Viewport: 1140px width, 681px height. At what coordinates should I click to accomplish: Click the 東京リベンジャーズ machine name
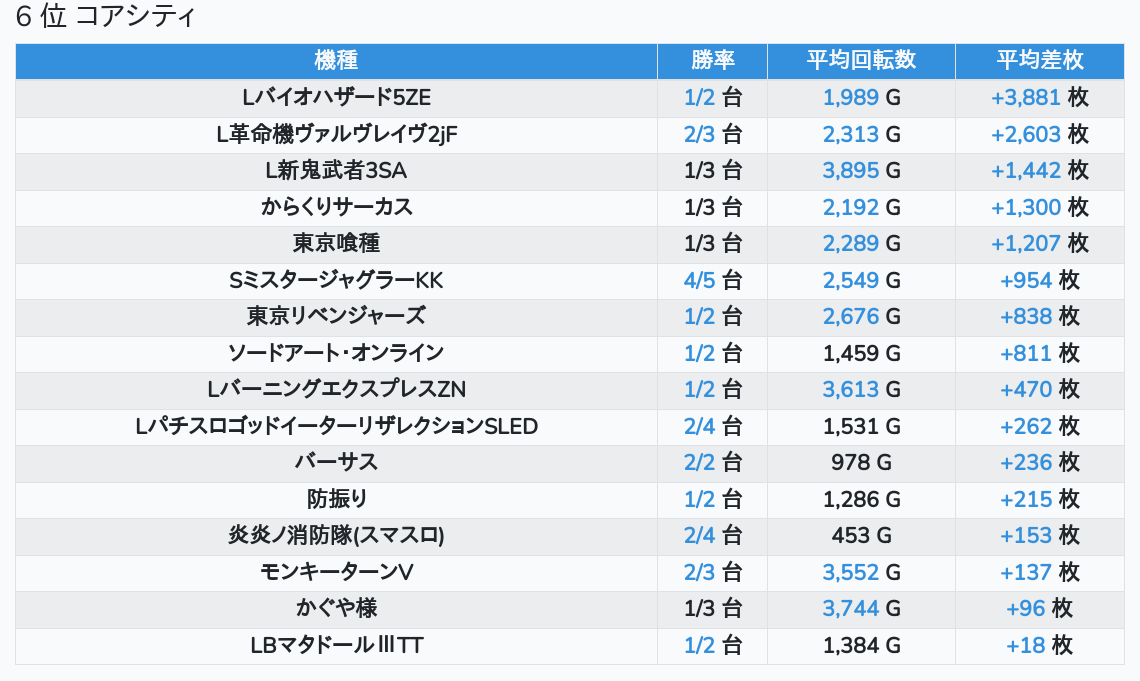(336, 316)
